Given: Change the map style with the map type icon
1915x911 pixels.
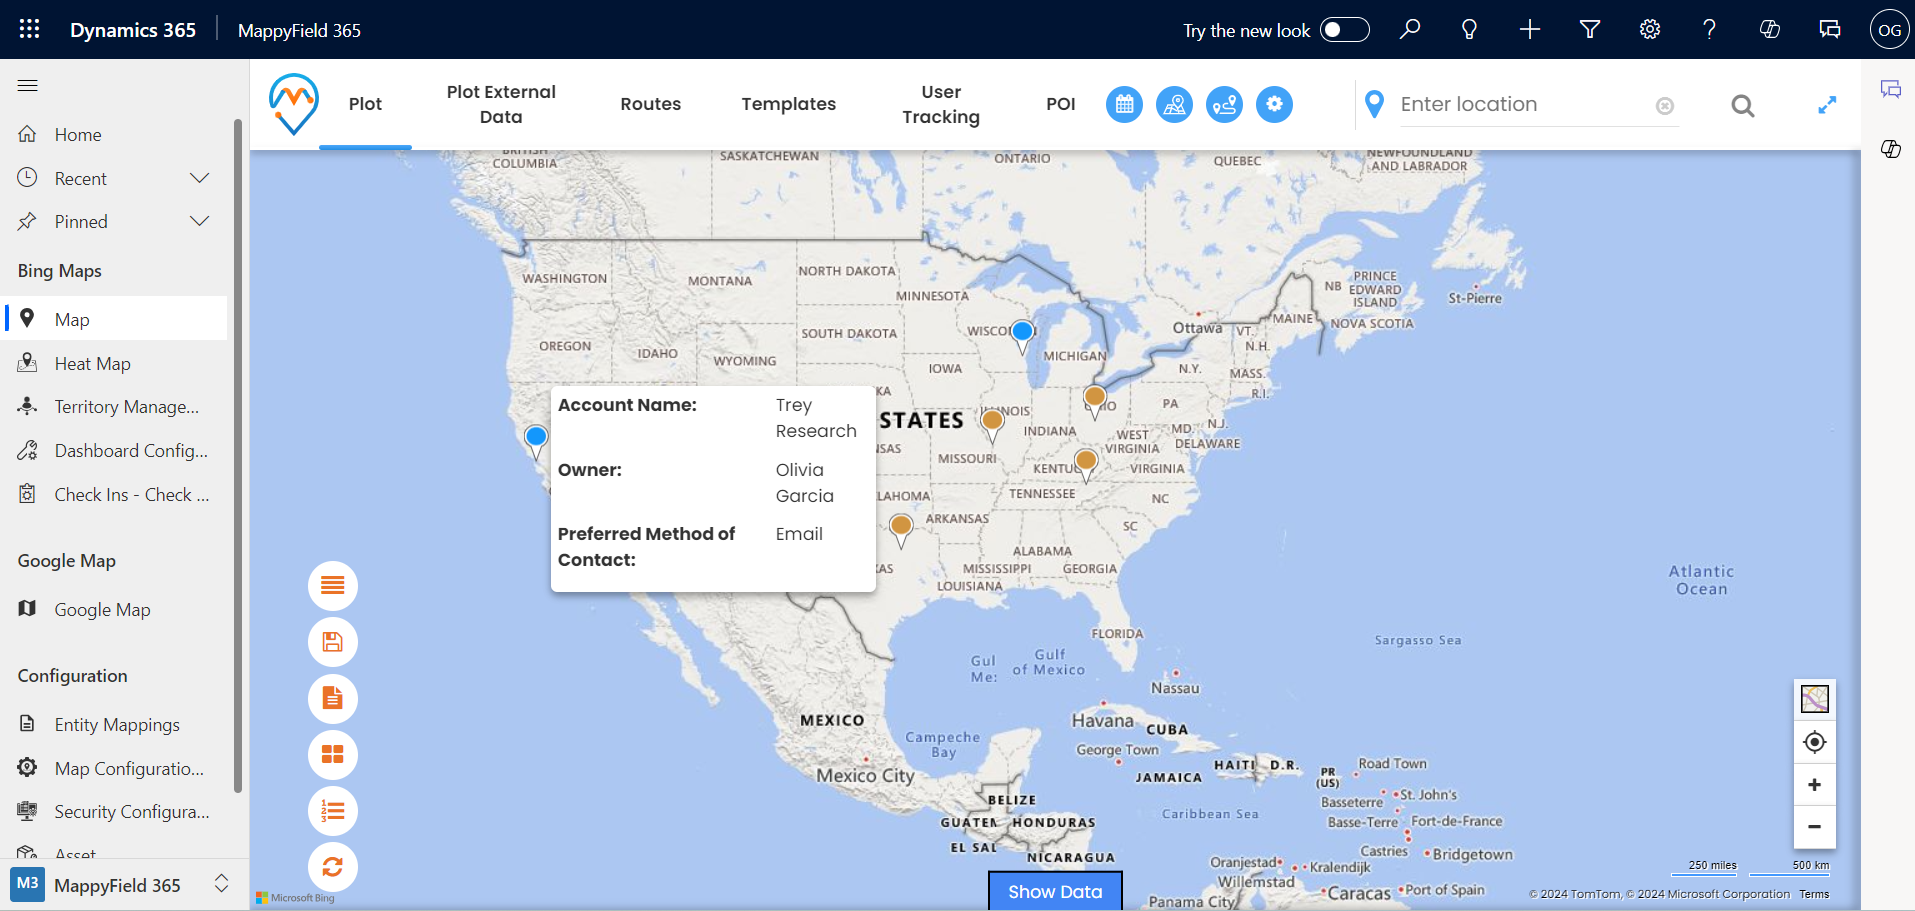Looking at the screenshot, I should (1814, 699).
